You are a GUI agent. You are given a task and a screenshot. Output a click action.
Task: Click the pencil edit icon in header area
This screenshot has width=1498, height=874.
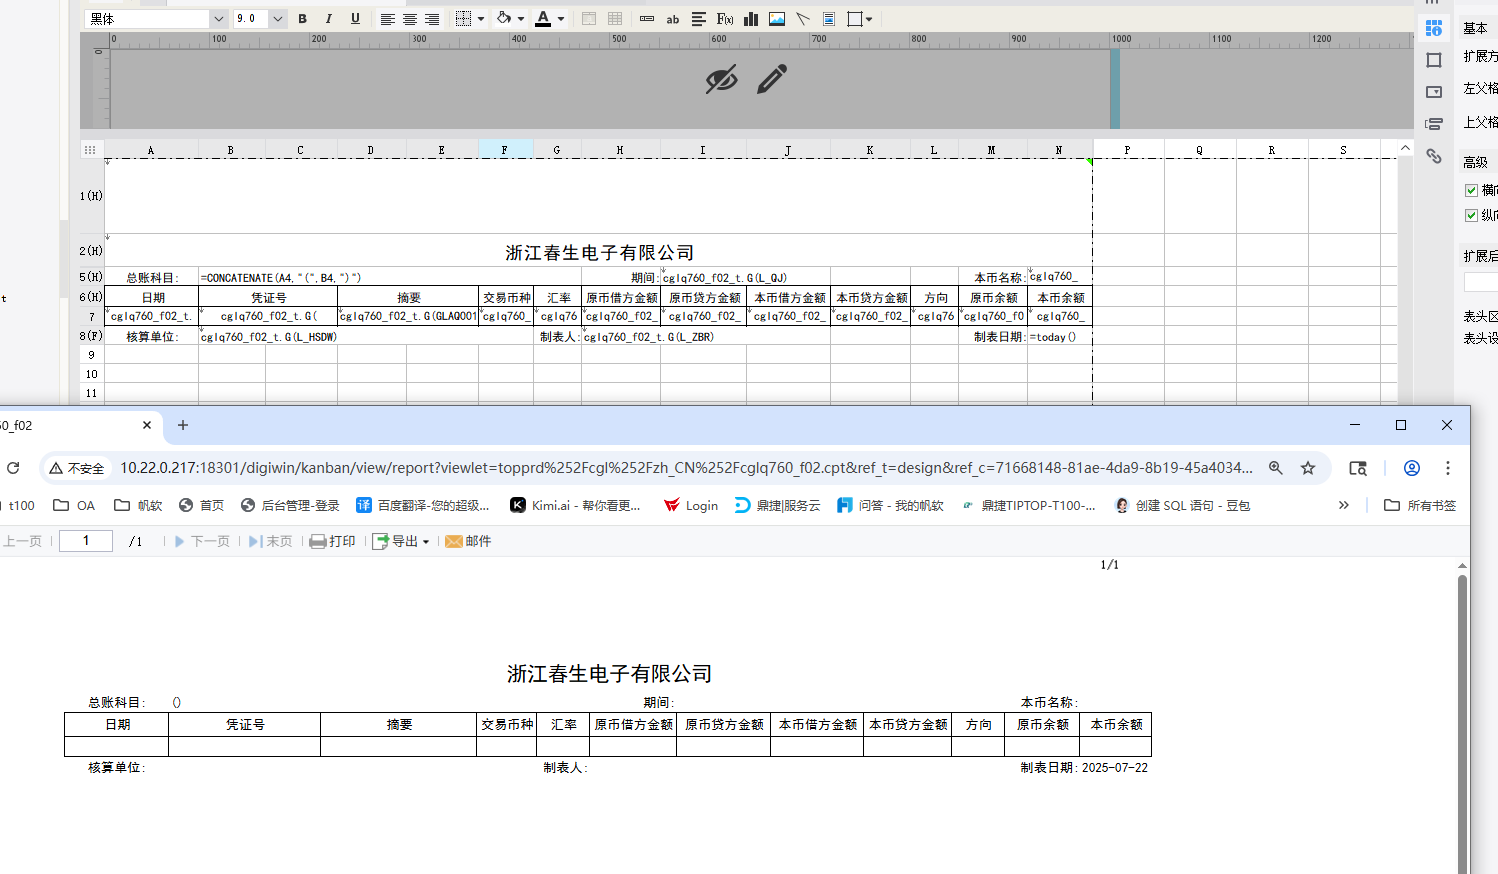point(772,79)
